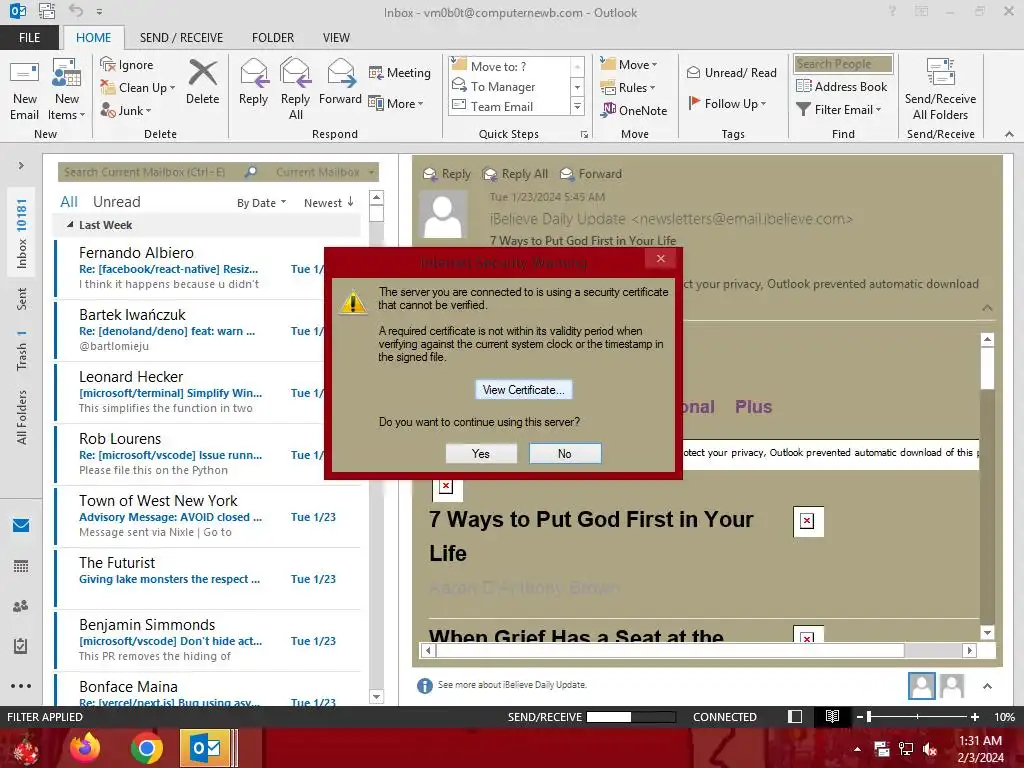Open the New Items menu
The image size is (1024, 768).
[x=67, y=90]
